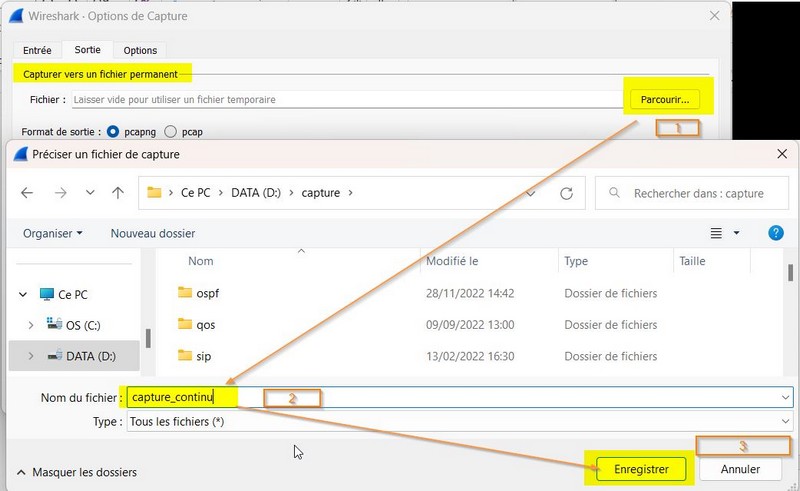Click the back navigation arrow
800x491 pixels.
tap(27, 193)
